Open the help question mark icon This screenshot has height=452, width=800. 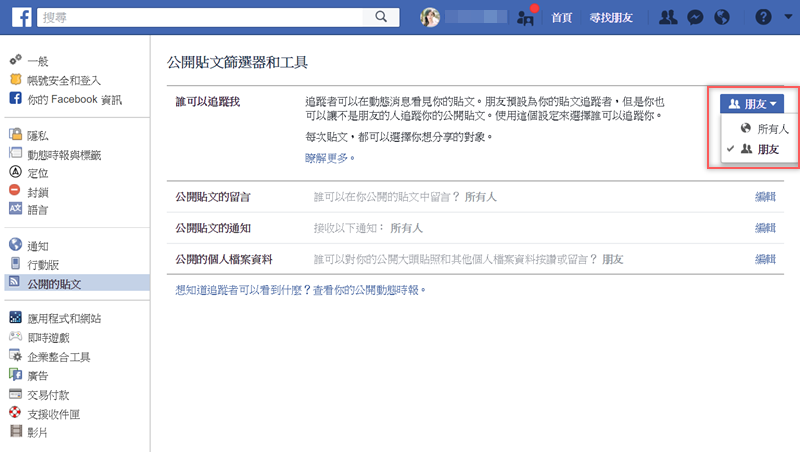point(763,17)
